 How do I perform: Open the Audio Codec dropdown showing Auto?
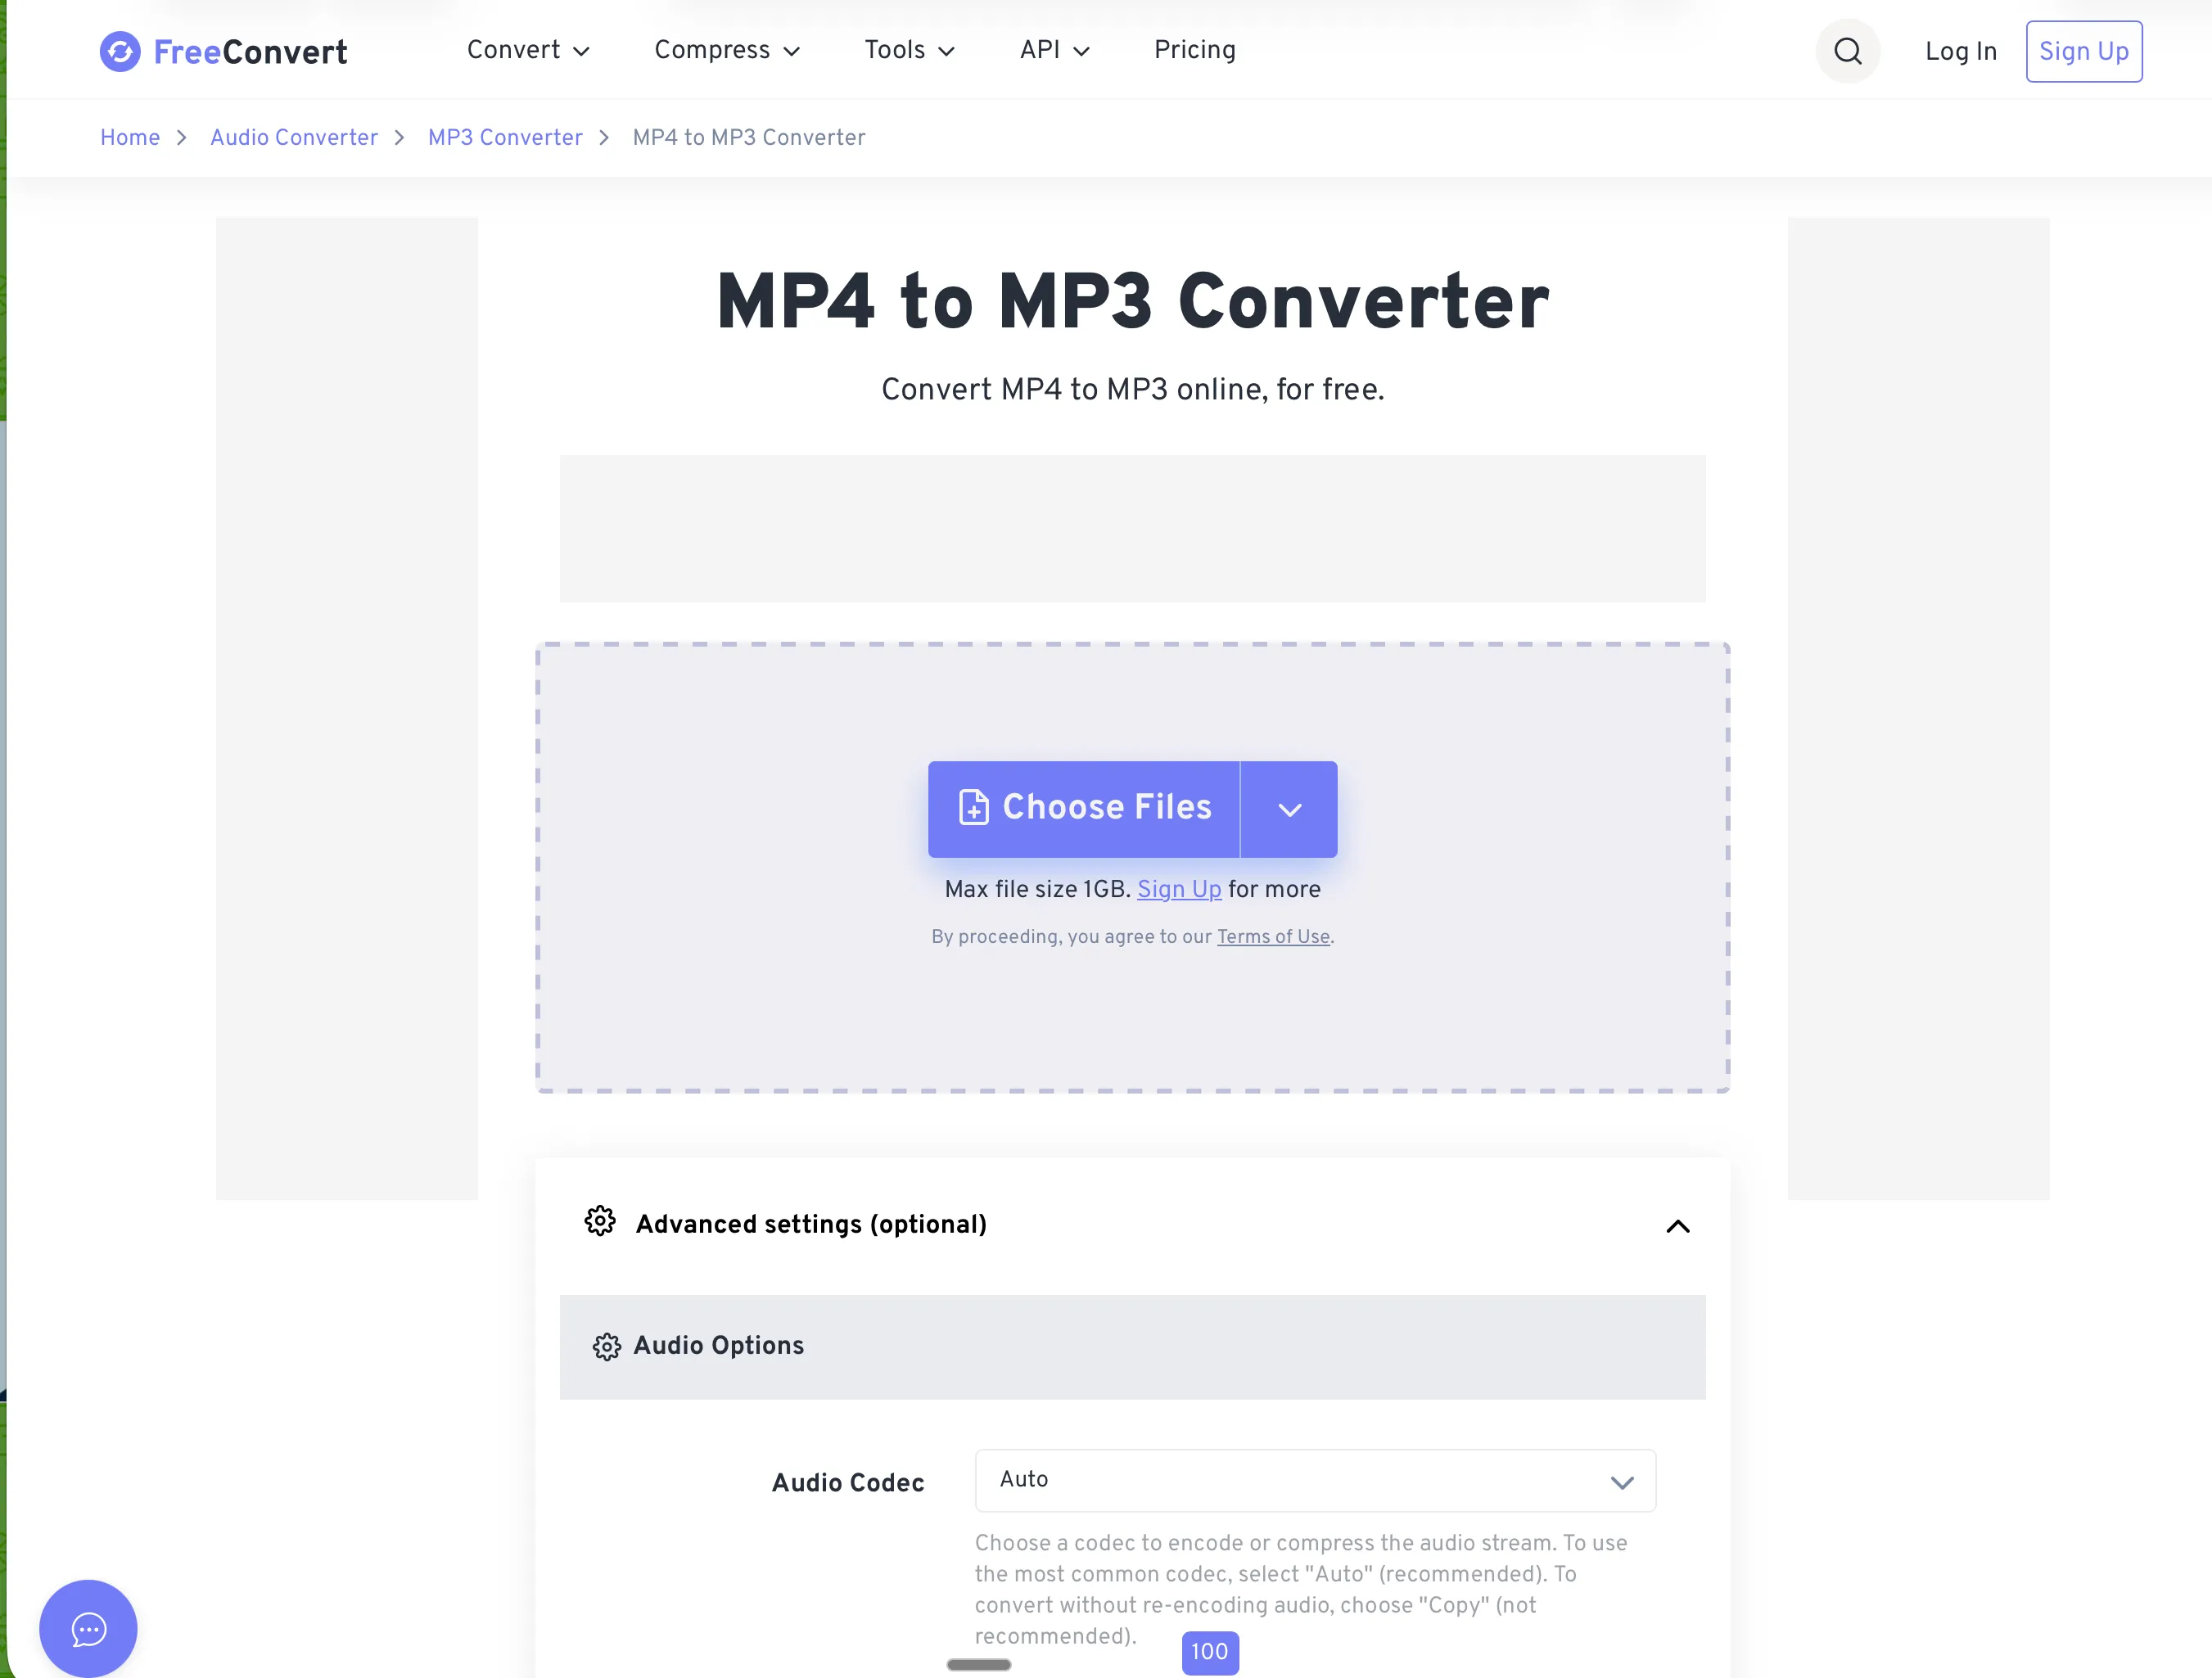pyautogui.click(x=1314, y=1481)
